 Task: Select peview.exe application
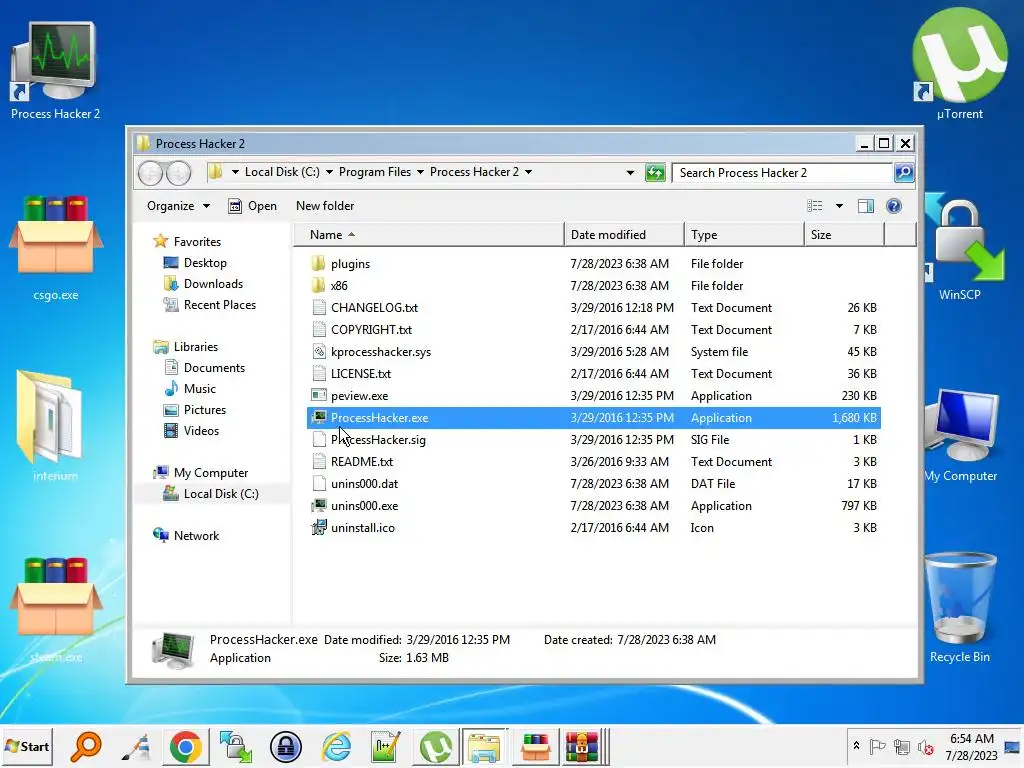[x=594, y=396]
